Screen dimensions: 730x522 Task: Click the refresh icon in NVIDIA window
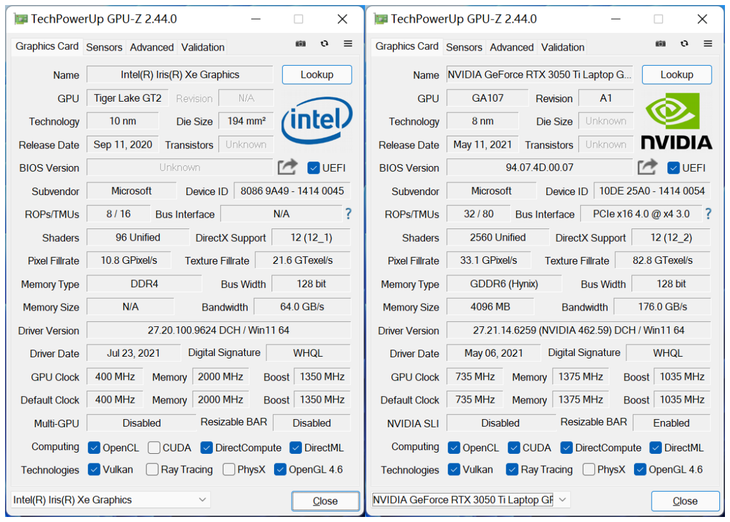[x=684, y=44]
